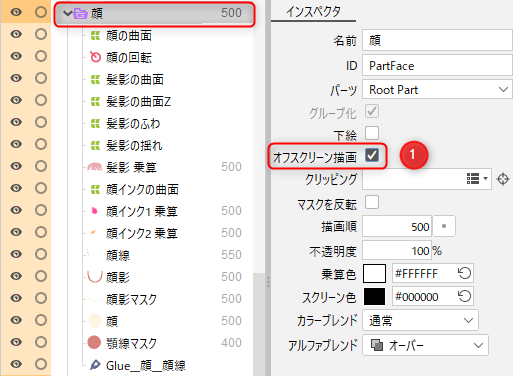The height and width of the screenshot is (376, 513).
Task: Reset the multiply color #FFFFFF
Action: (464, 273)
